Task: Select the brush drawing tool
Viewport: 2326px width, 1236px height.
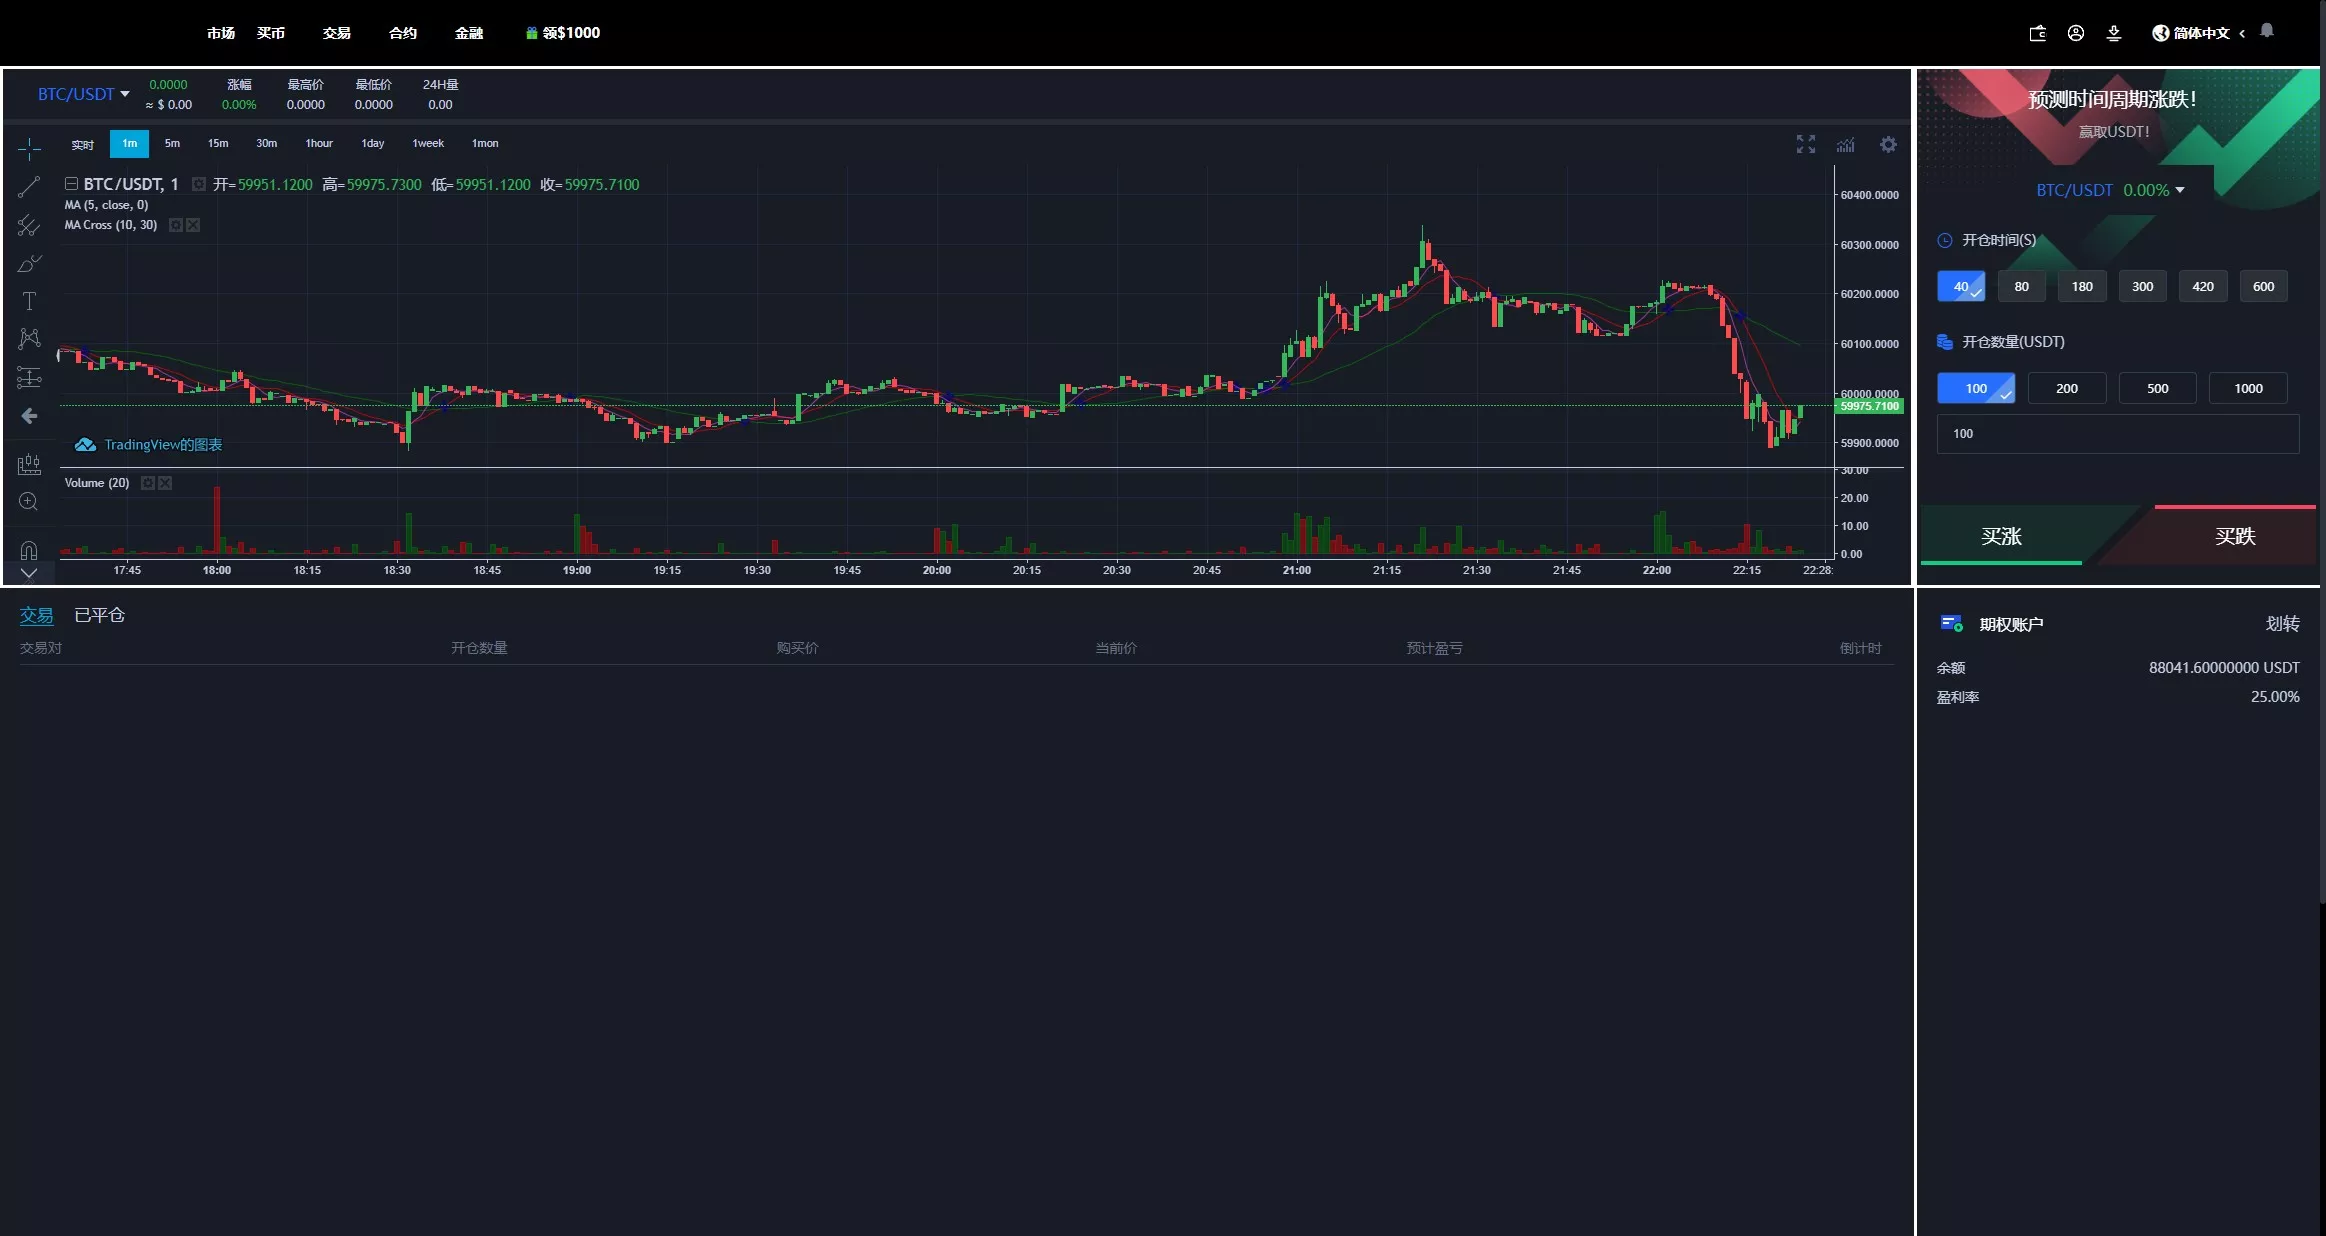Action: click(x=29, y=264)
